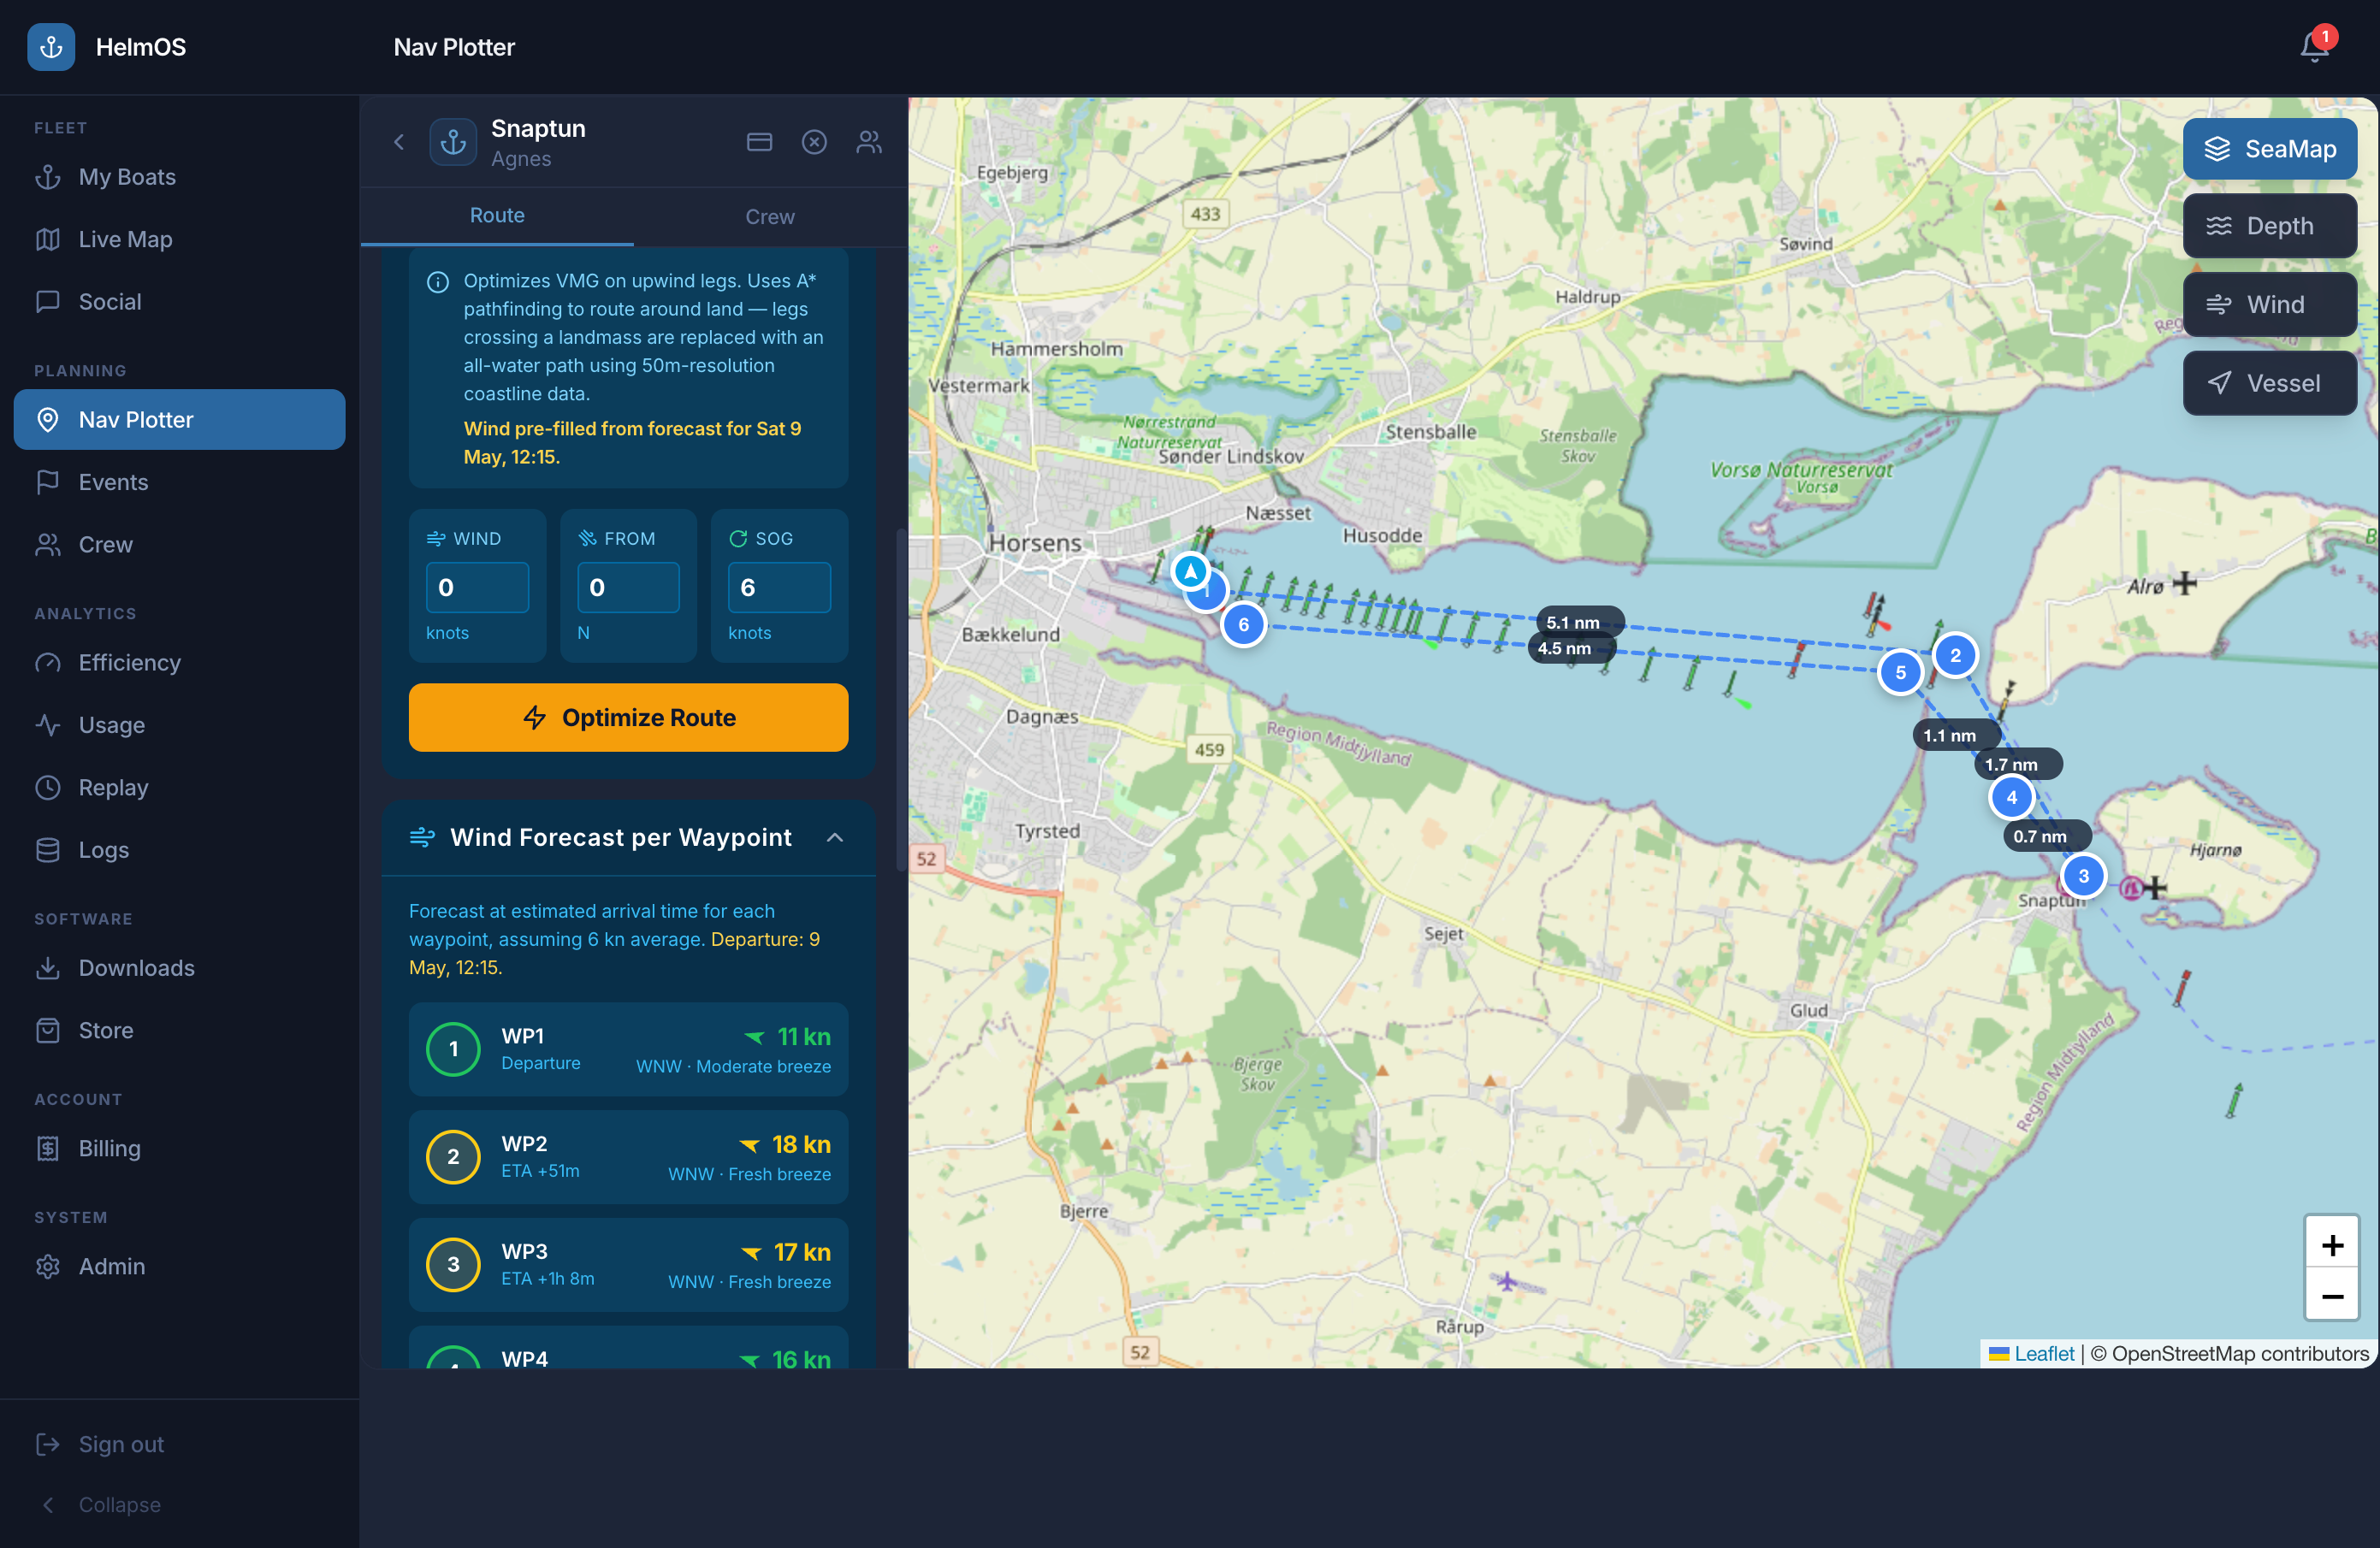Open Admin in sidebar

pyautogui.click(x=179, y=1267)
